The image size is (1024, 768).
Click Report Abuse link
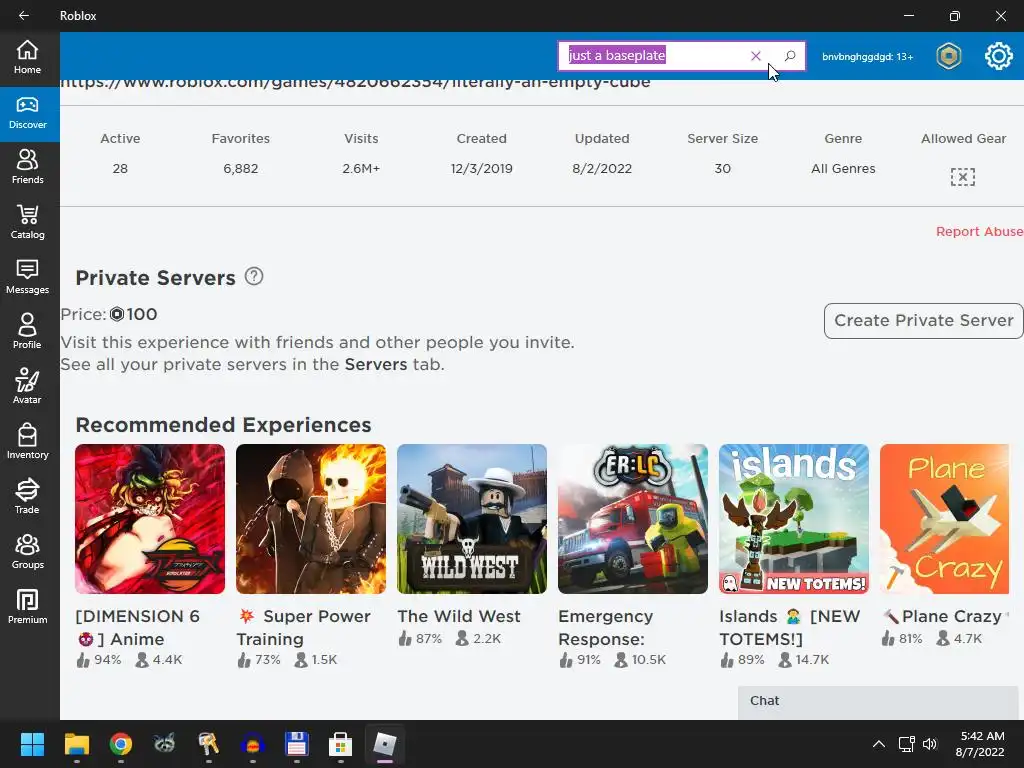coord(979,232)
